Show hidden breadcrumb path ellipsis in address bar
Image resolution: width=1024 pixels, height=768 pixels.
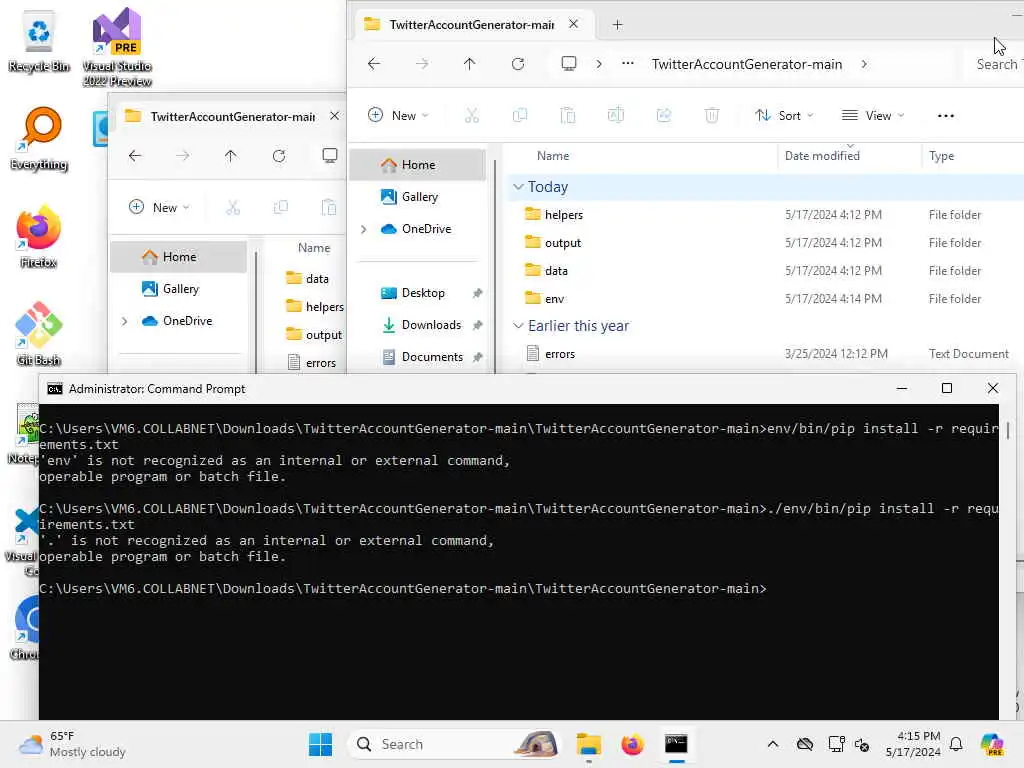628,64
